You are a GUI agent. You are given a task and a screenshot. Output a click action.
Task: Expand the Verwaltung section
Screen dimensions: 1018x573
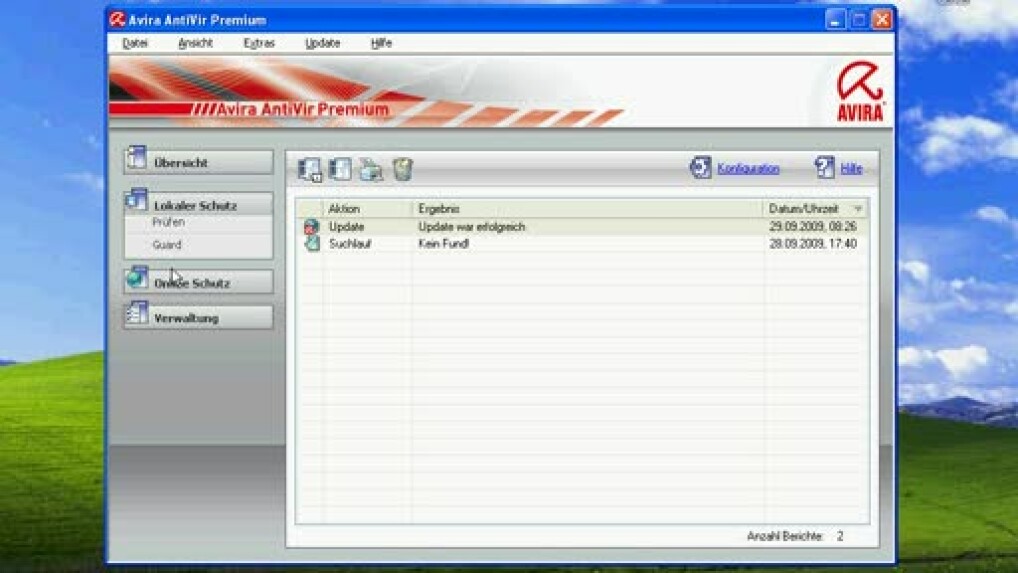click(x=198, y=318)
